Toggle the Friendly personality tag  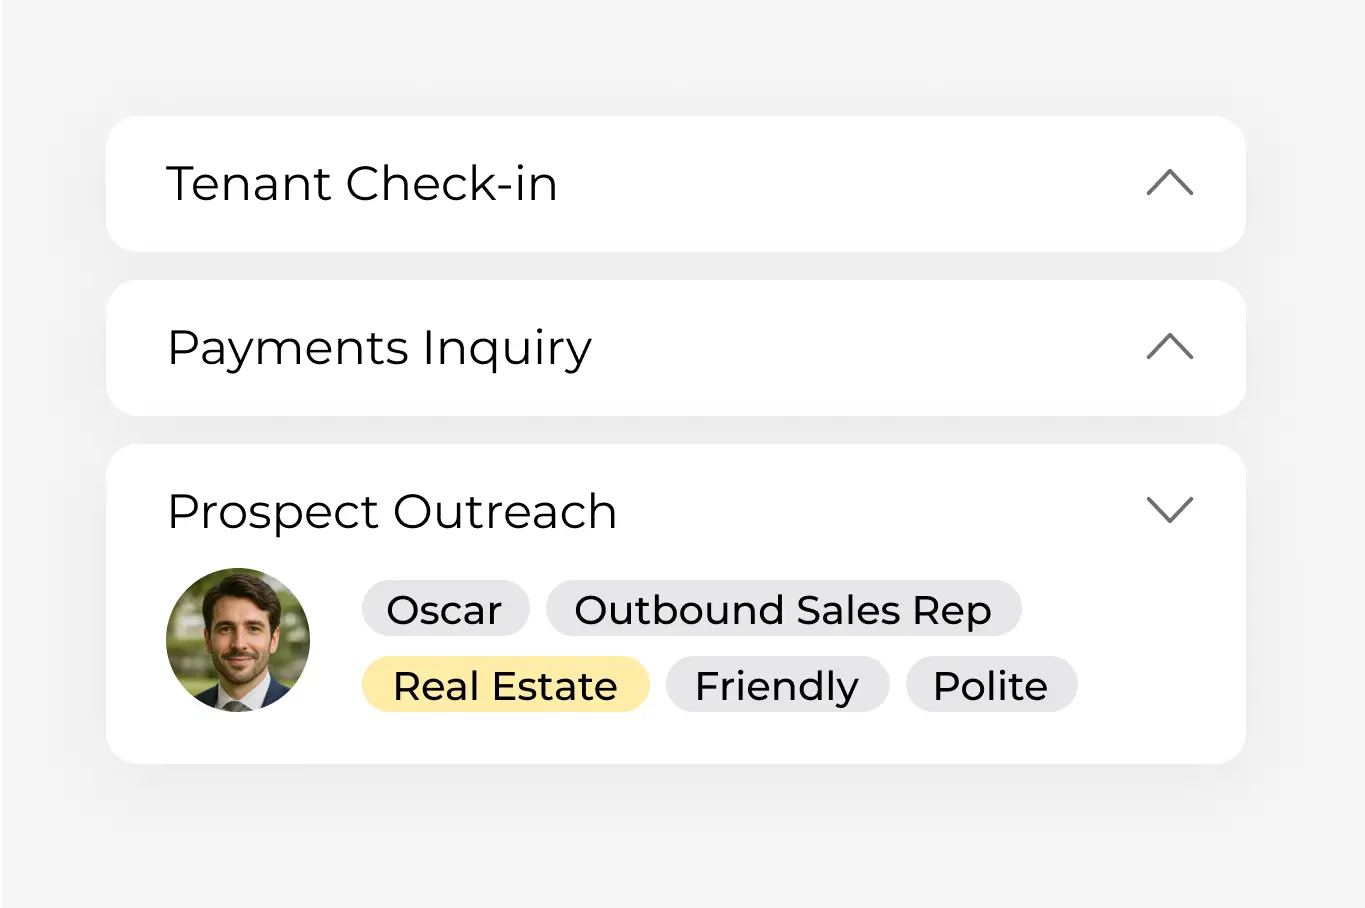[777, 685]
